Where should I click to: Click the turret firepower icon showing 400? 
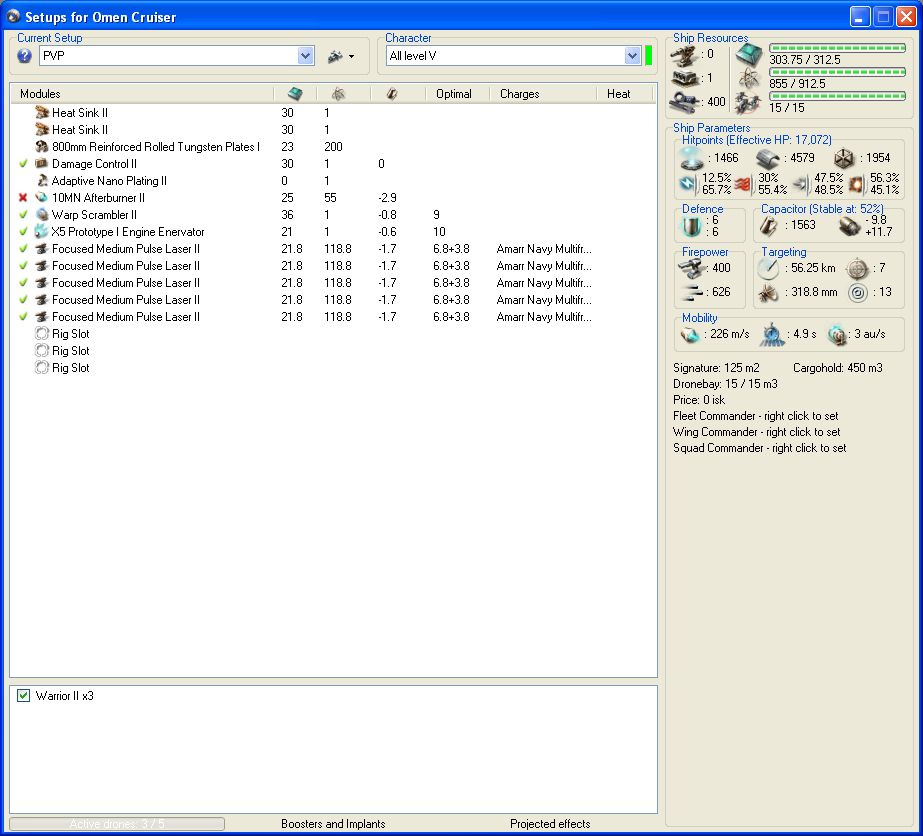tap(692, 268)
